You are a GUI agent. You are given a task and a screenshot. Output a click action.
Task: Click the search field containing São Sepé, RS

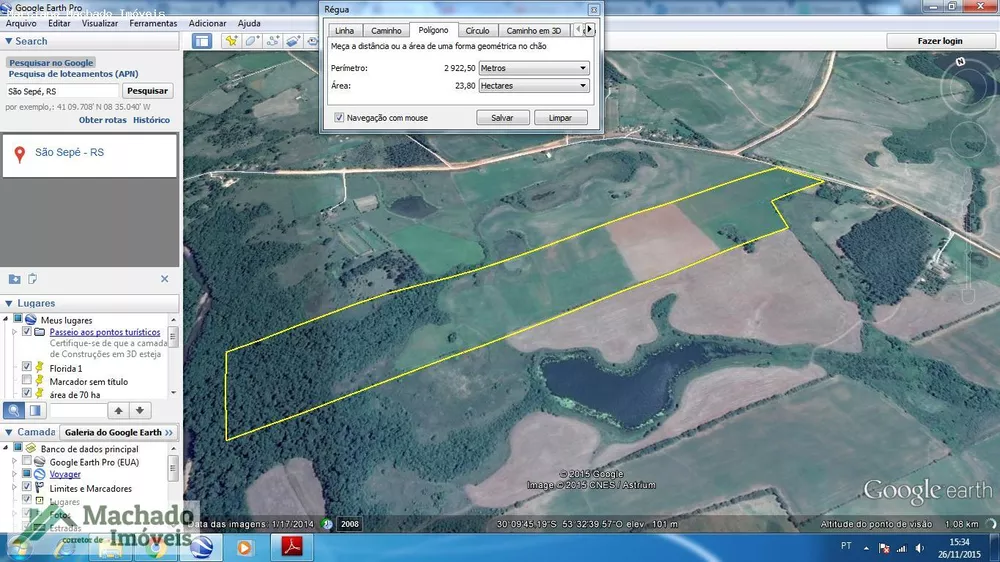[62, 91]
